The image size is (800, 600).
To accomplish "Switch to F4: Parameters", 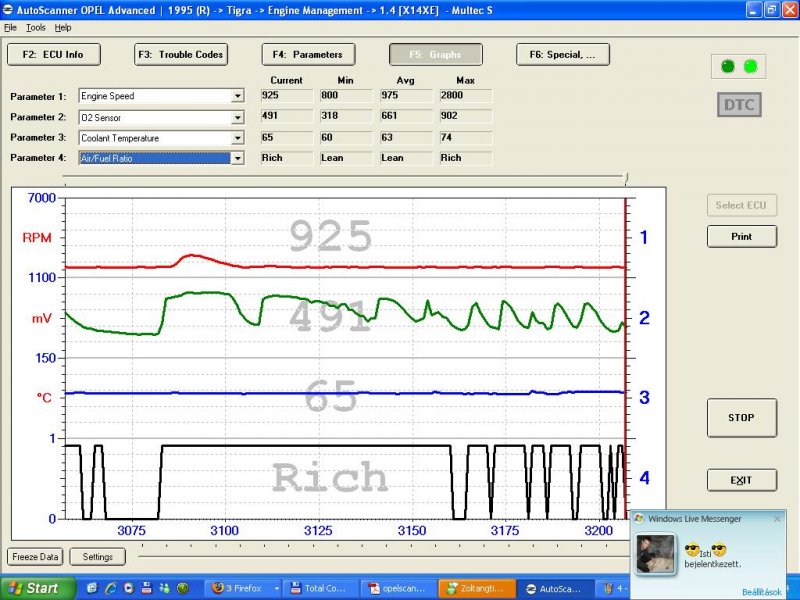I will 308,55.
